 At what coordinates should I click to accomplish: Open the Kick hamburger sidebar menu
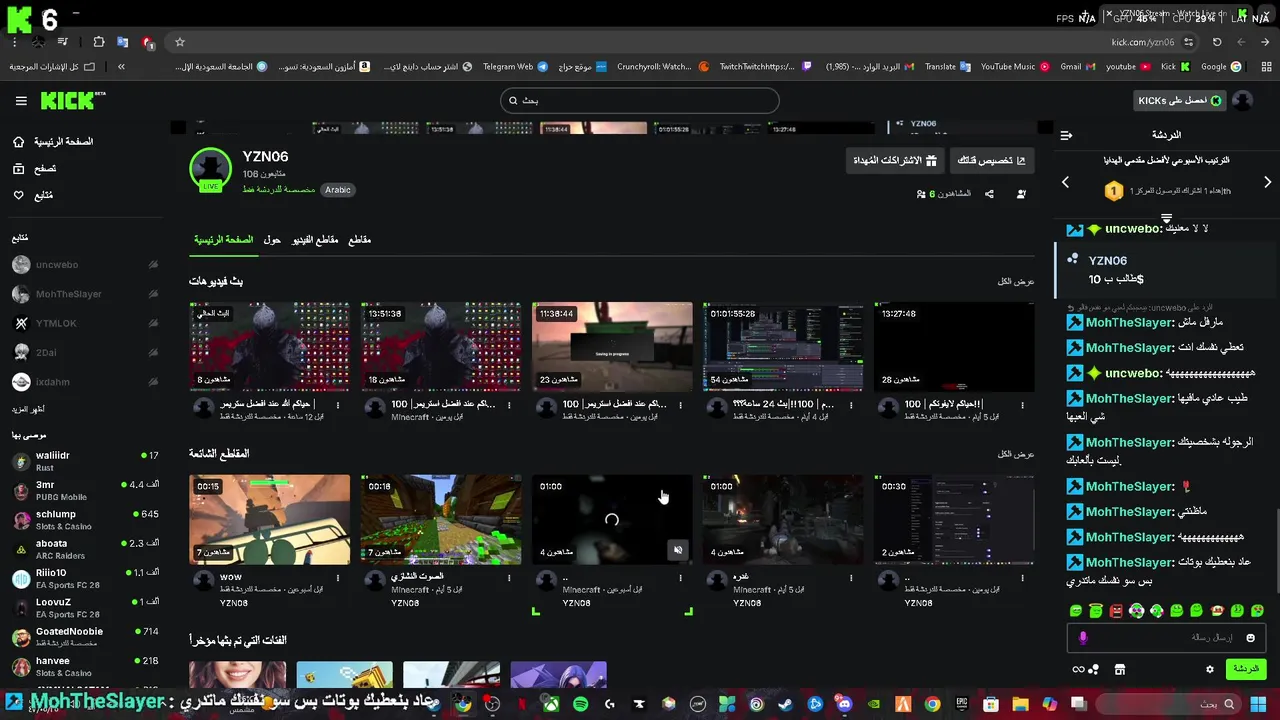pos(21,100)
